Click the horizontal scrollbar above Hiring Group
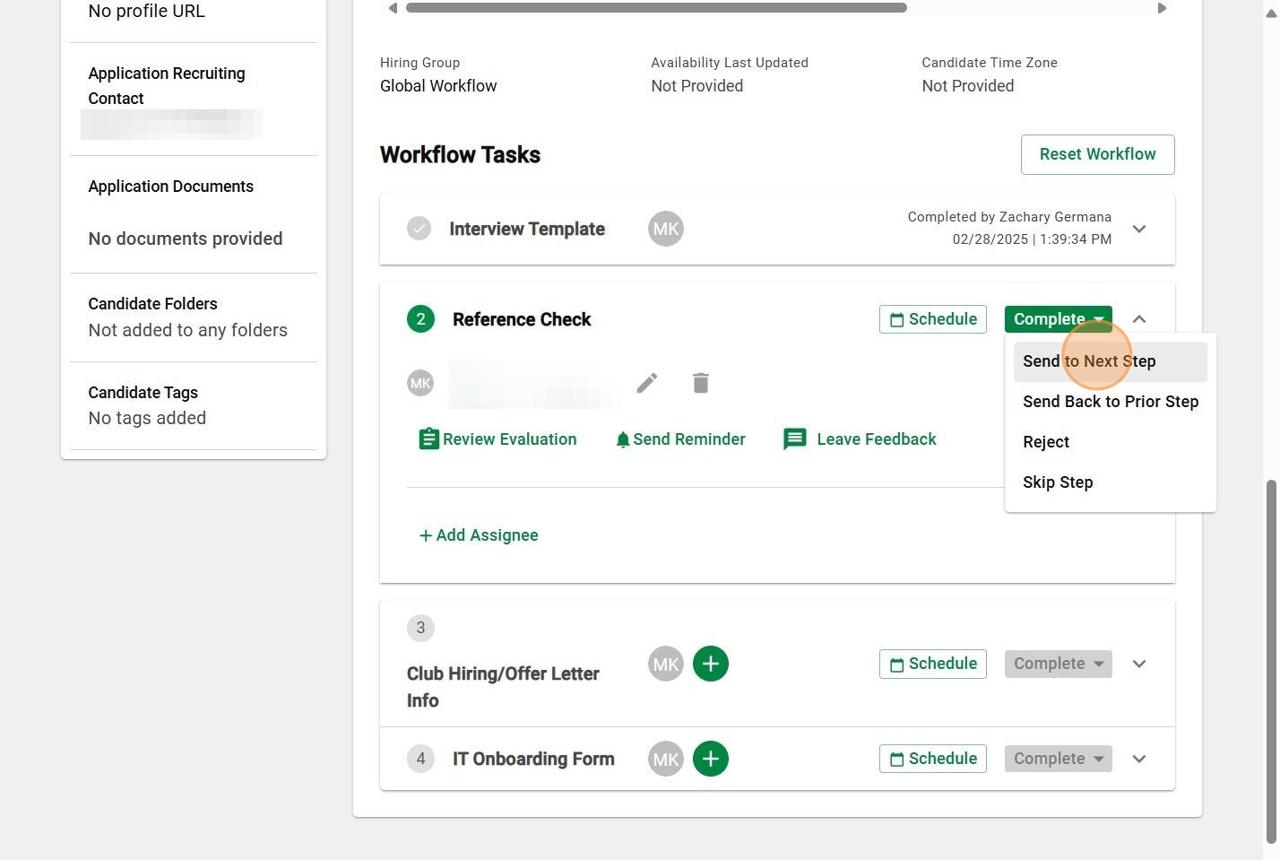 pos(656,8)
